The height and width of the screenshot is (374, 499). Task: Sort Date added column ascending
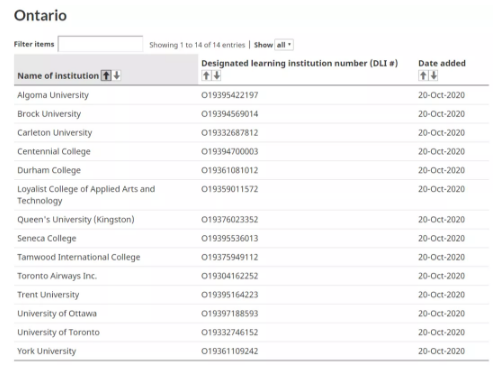423,76
